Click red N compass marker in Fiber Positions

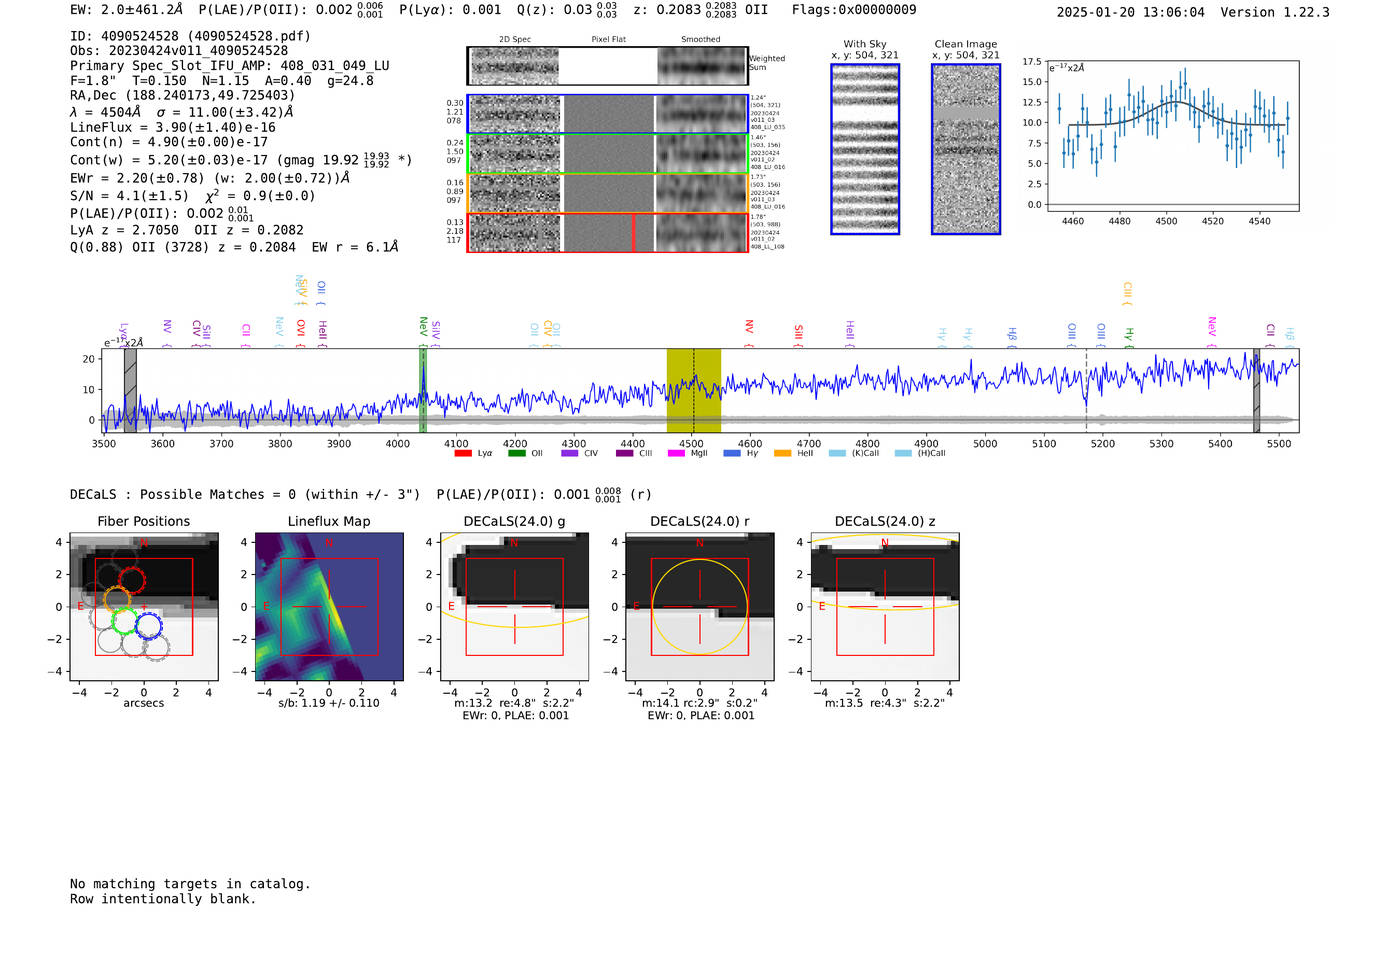click(144, 543)
